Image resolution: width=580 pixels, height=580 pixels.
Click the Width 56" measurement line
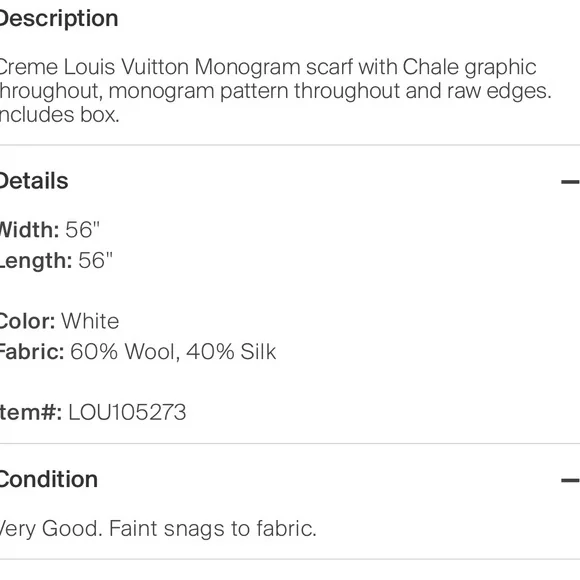[x=50, y=230]
